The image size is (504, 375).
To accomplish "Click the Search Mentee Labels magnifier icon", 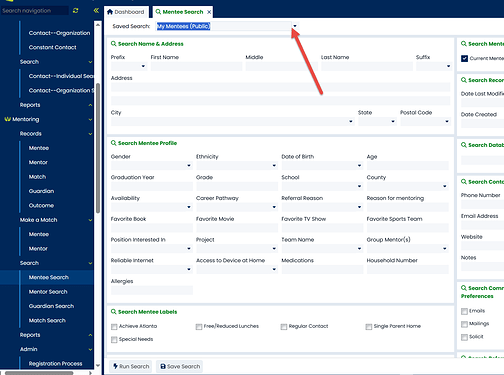I will tap(114, 312).
